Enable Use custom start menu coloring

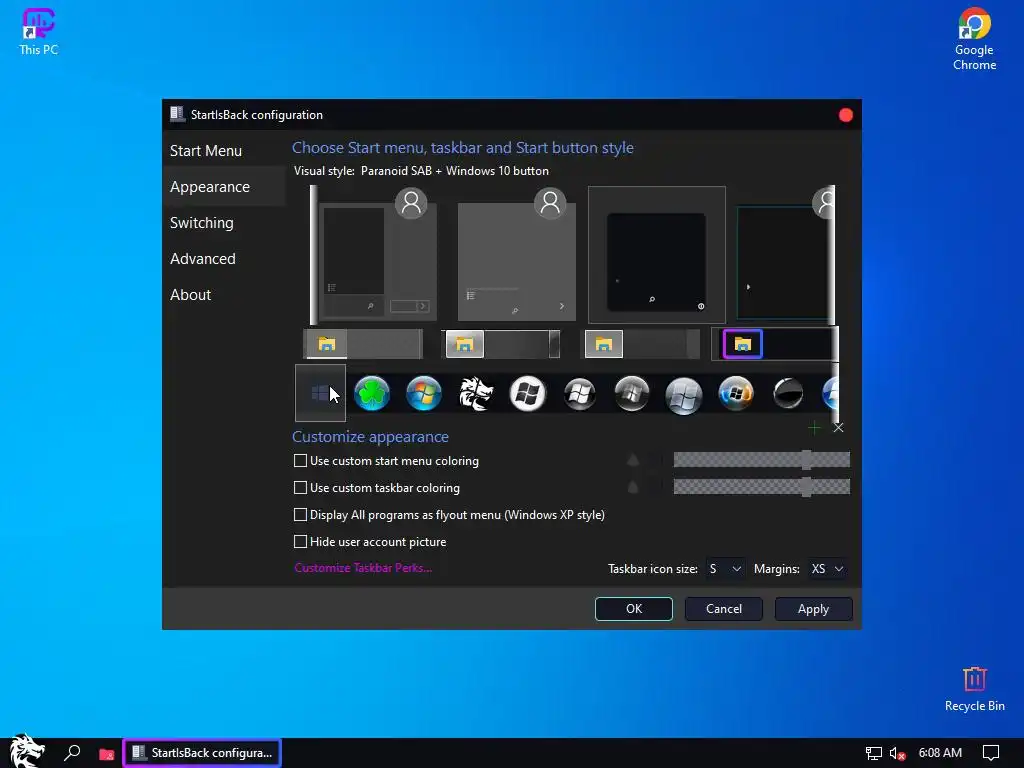[300, 461]
